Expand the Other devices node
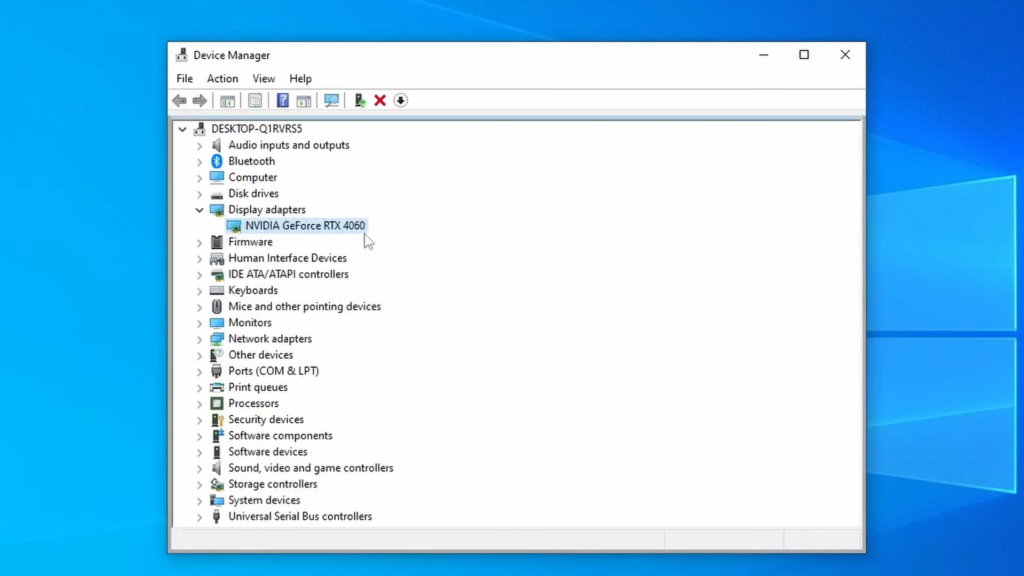 click(x=199, y=356)
